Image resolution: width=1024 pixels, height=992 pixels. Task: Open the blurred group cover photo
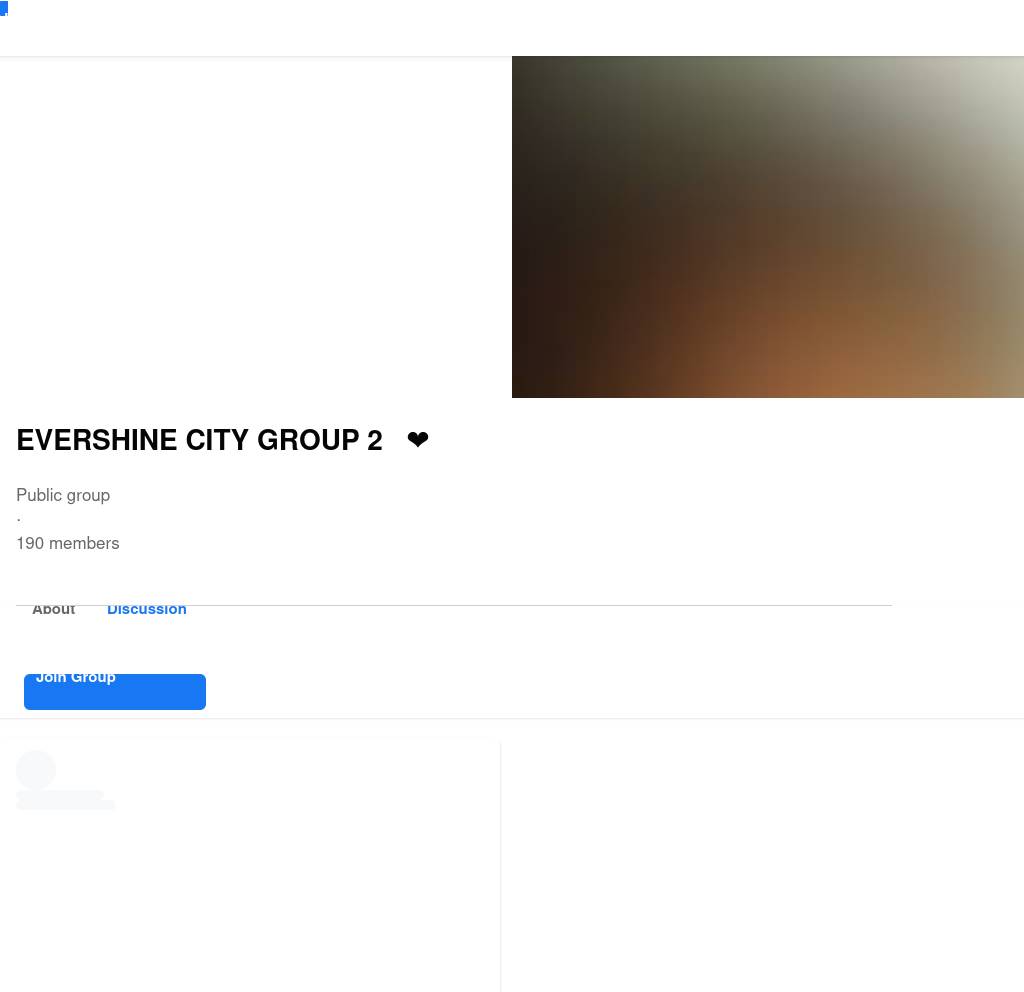click(768, 227)
